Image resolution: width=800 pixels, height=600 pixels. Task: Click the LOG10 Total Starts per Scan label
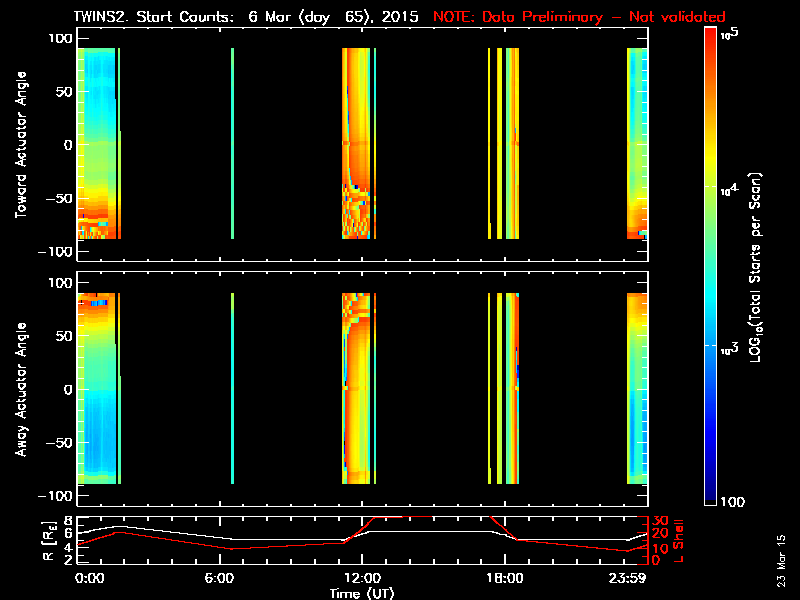click(x=758, y=265)
